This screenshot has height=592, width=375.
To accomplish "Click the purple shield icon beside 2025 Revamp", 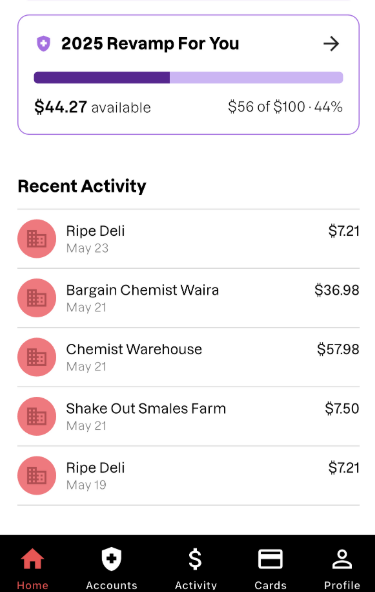I will [43, 44].
